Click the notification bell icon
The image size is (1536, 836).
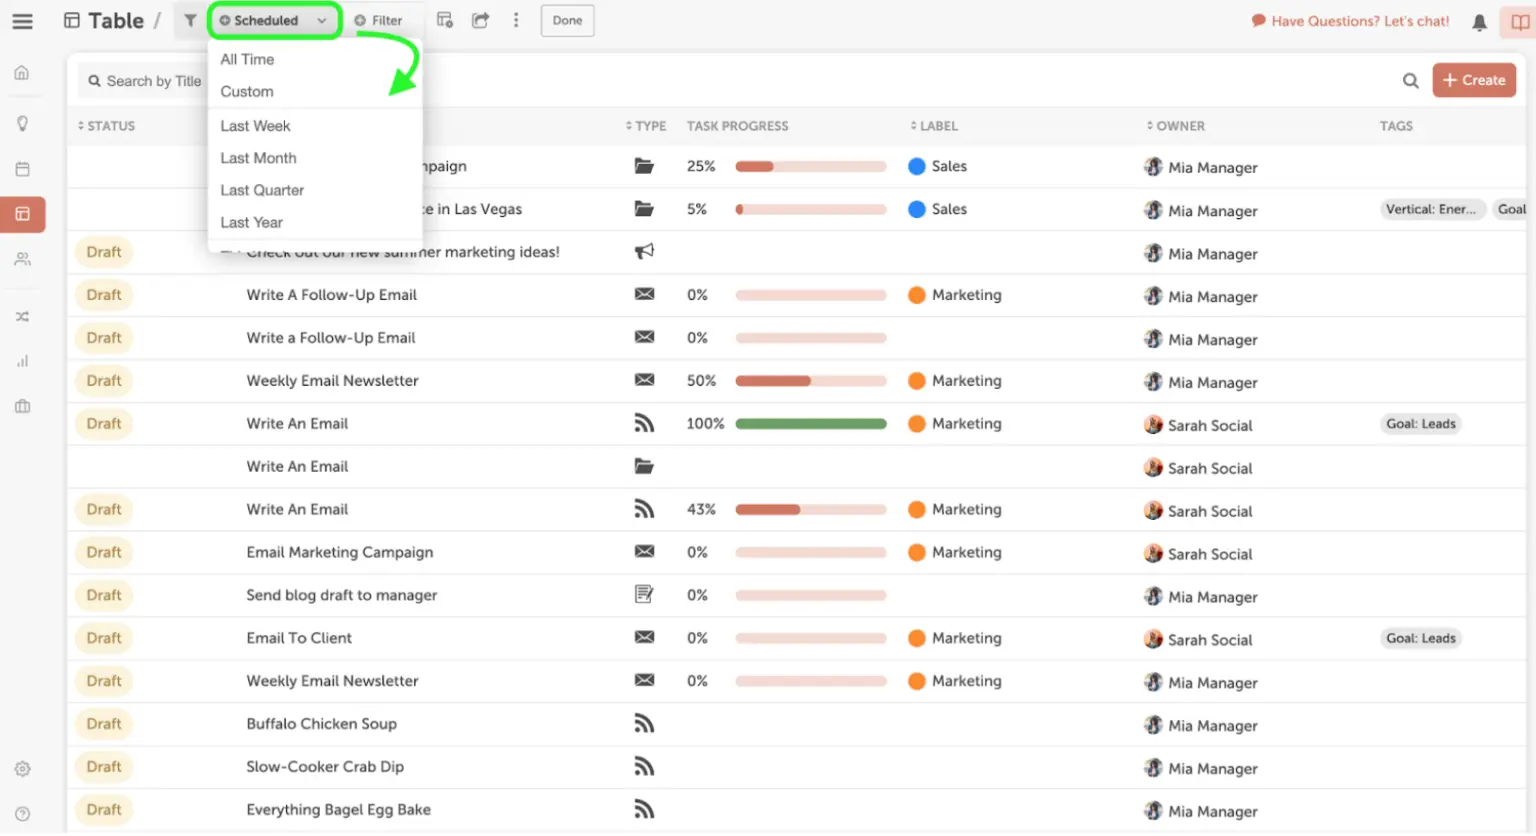click(1479, 22)
